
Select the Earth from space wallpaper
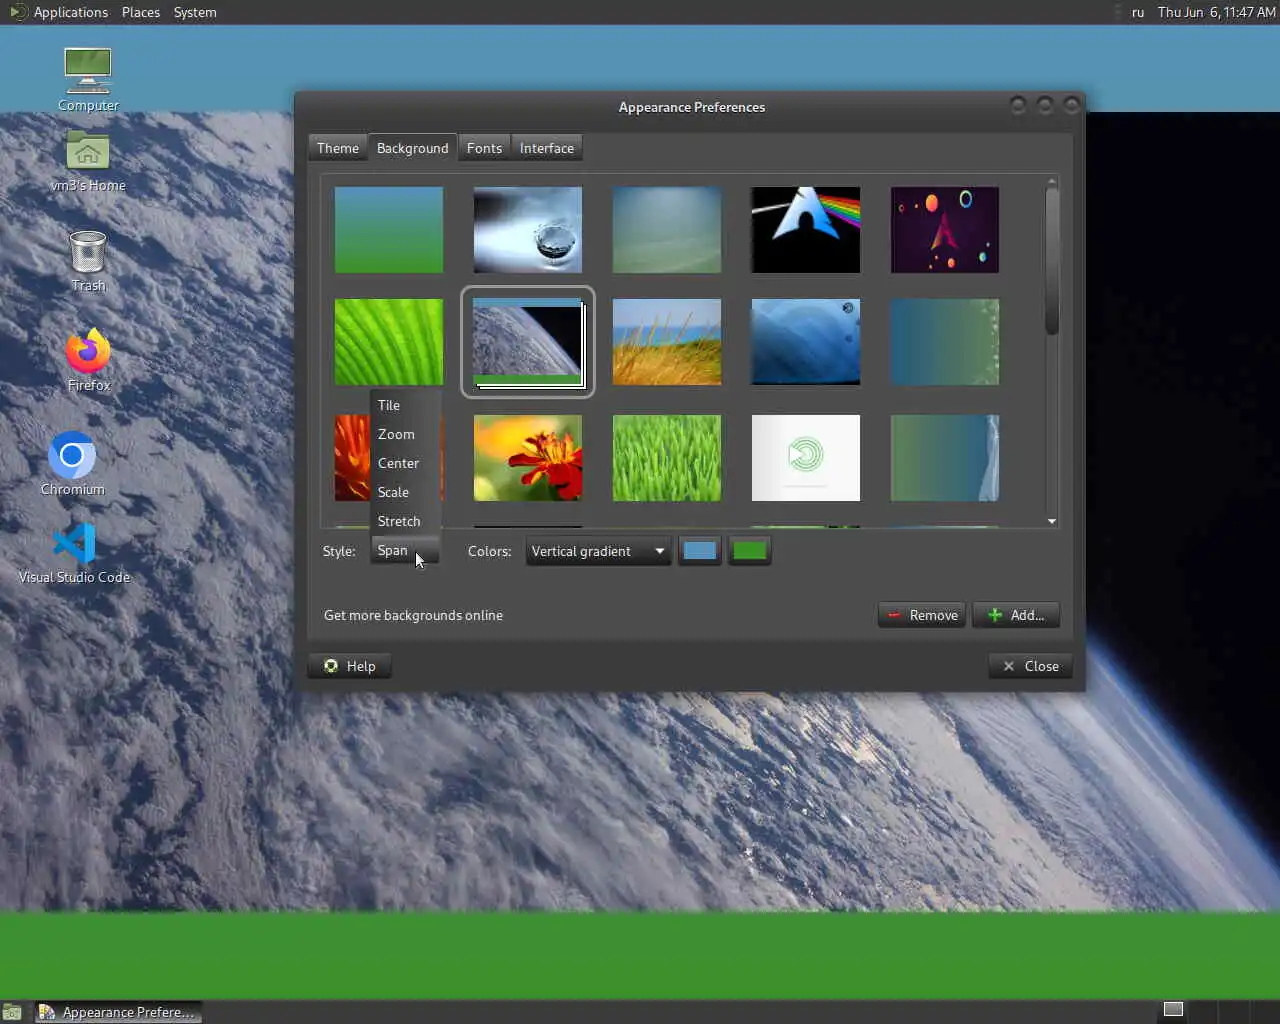pos(528,342)
